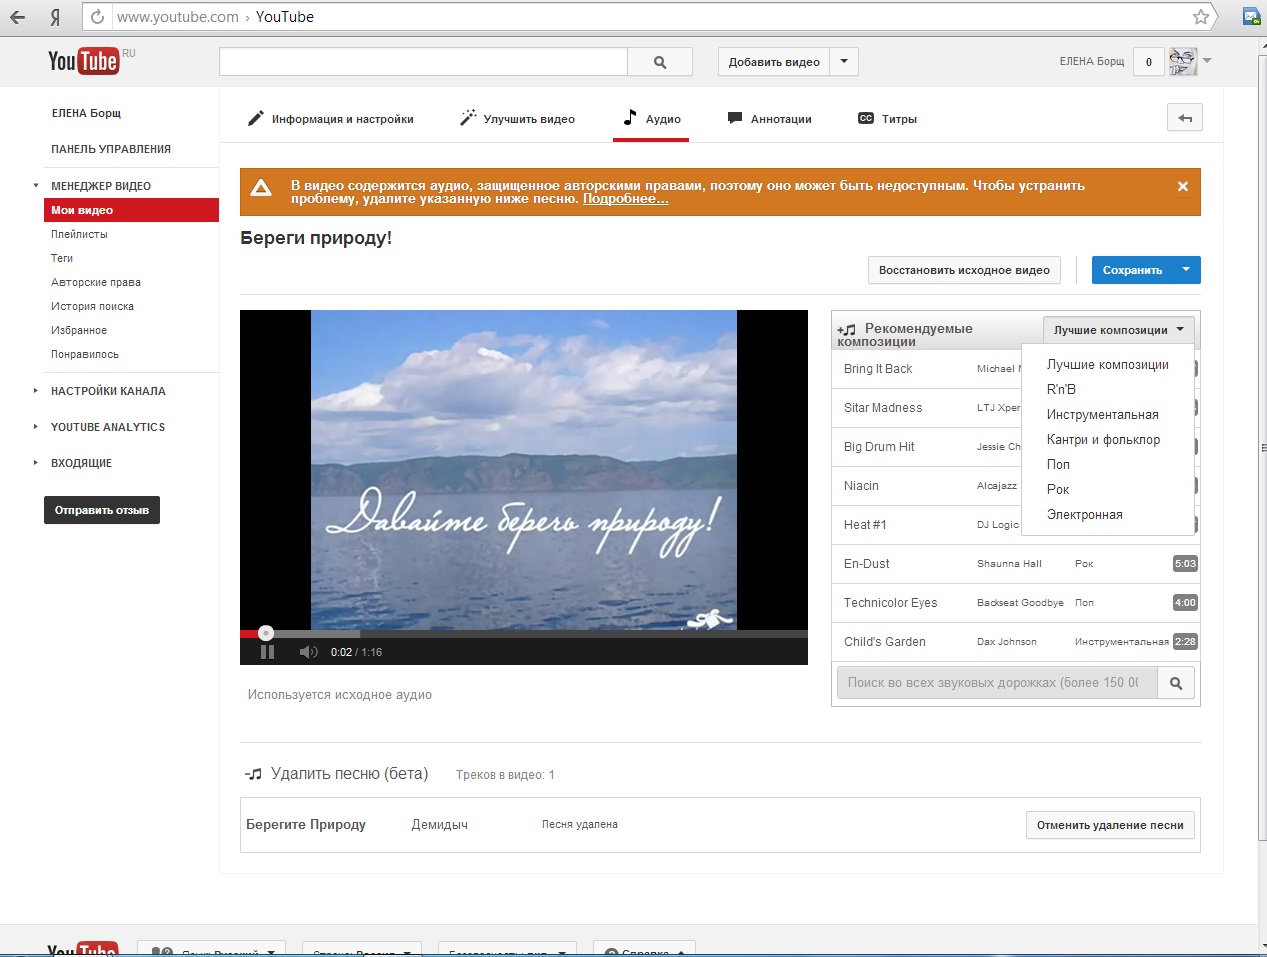Image resolution: width=1267 pixels, height=957 pixels.
Task: Open Плейлисты in sidebar
Action: coord(79,234)
